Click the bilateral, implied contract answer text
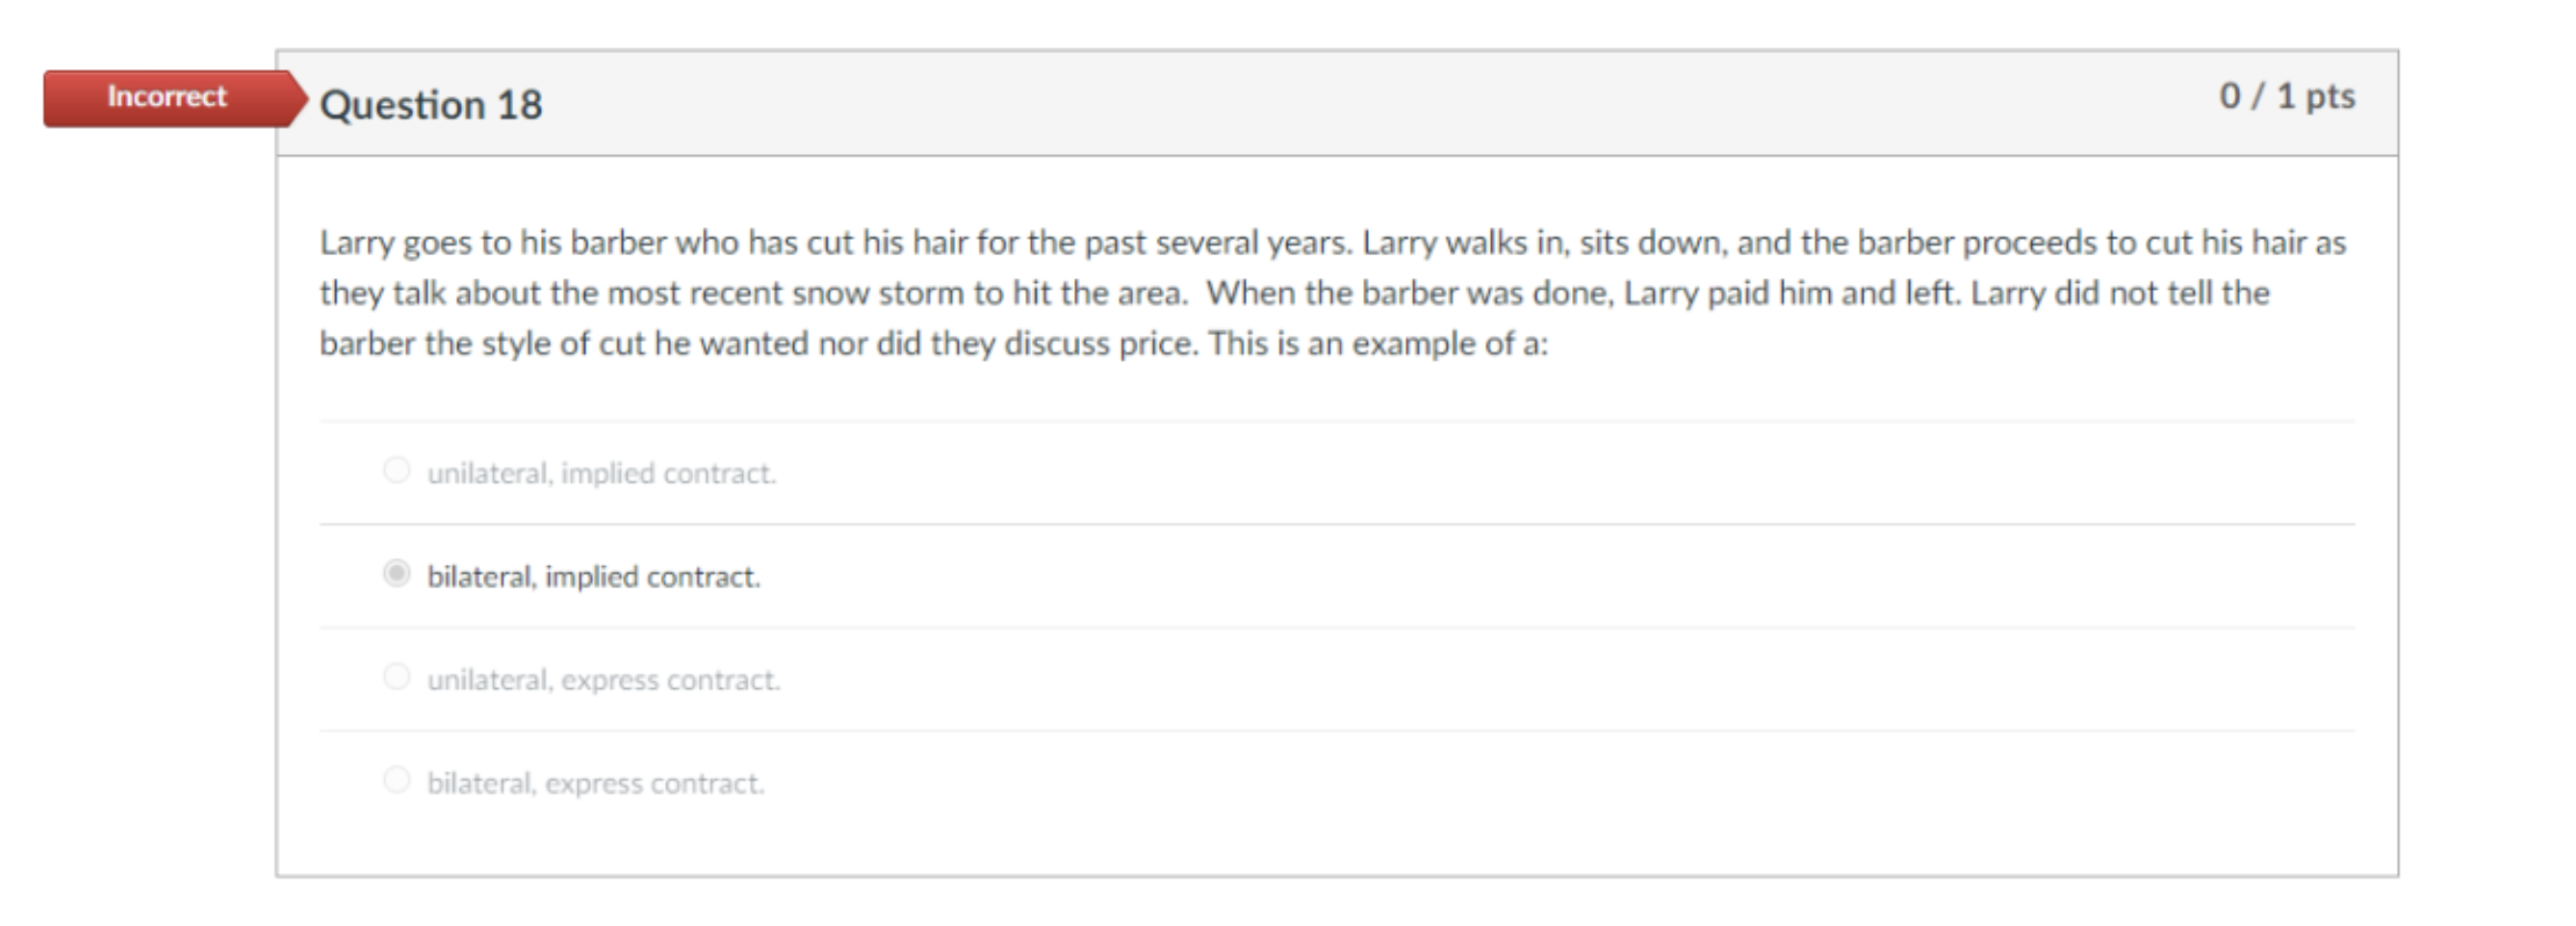 (592, 576)
